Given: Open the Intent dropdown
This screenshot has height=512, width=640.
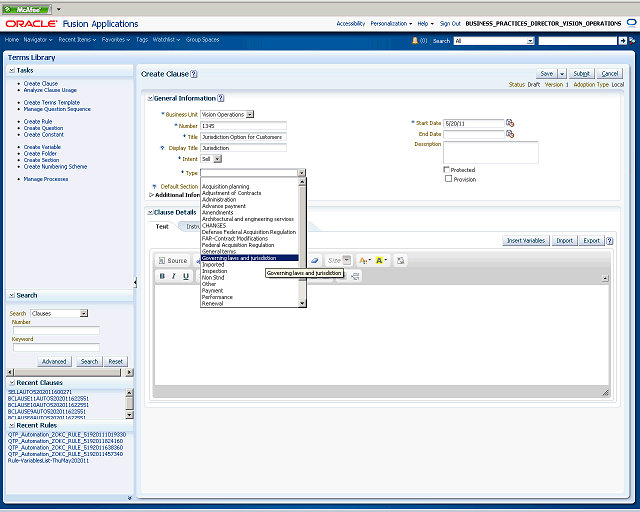Looking at the screenshot, I should click(218, 159).
